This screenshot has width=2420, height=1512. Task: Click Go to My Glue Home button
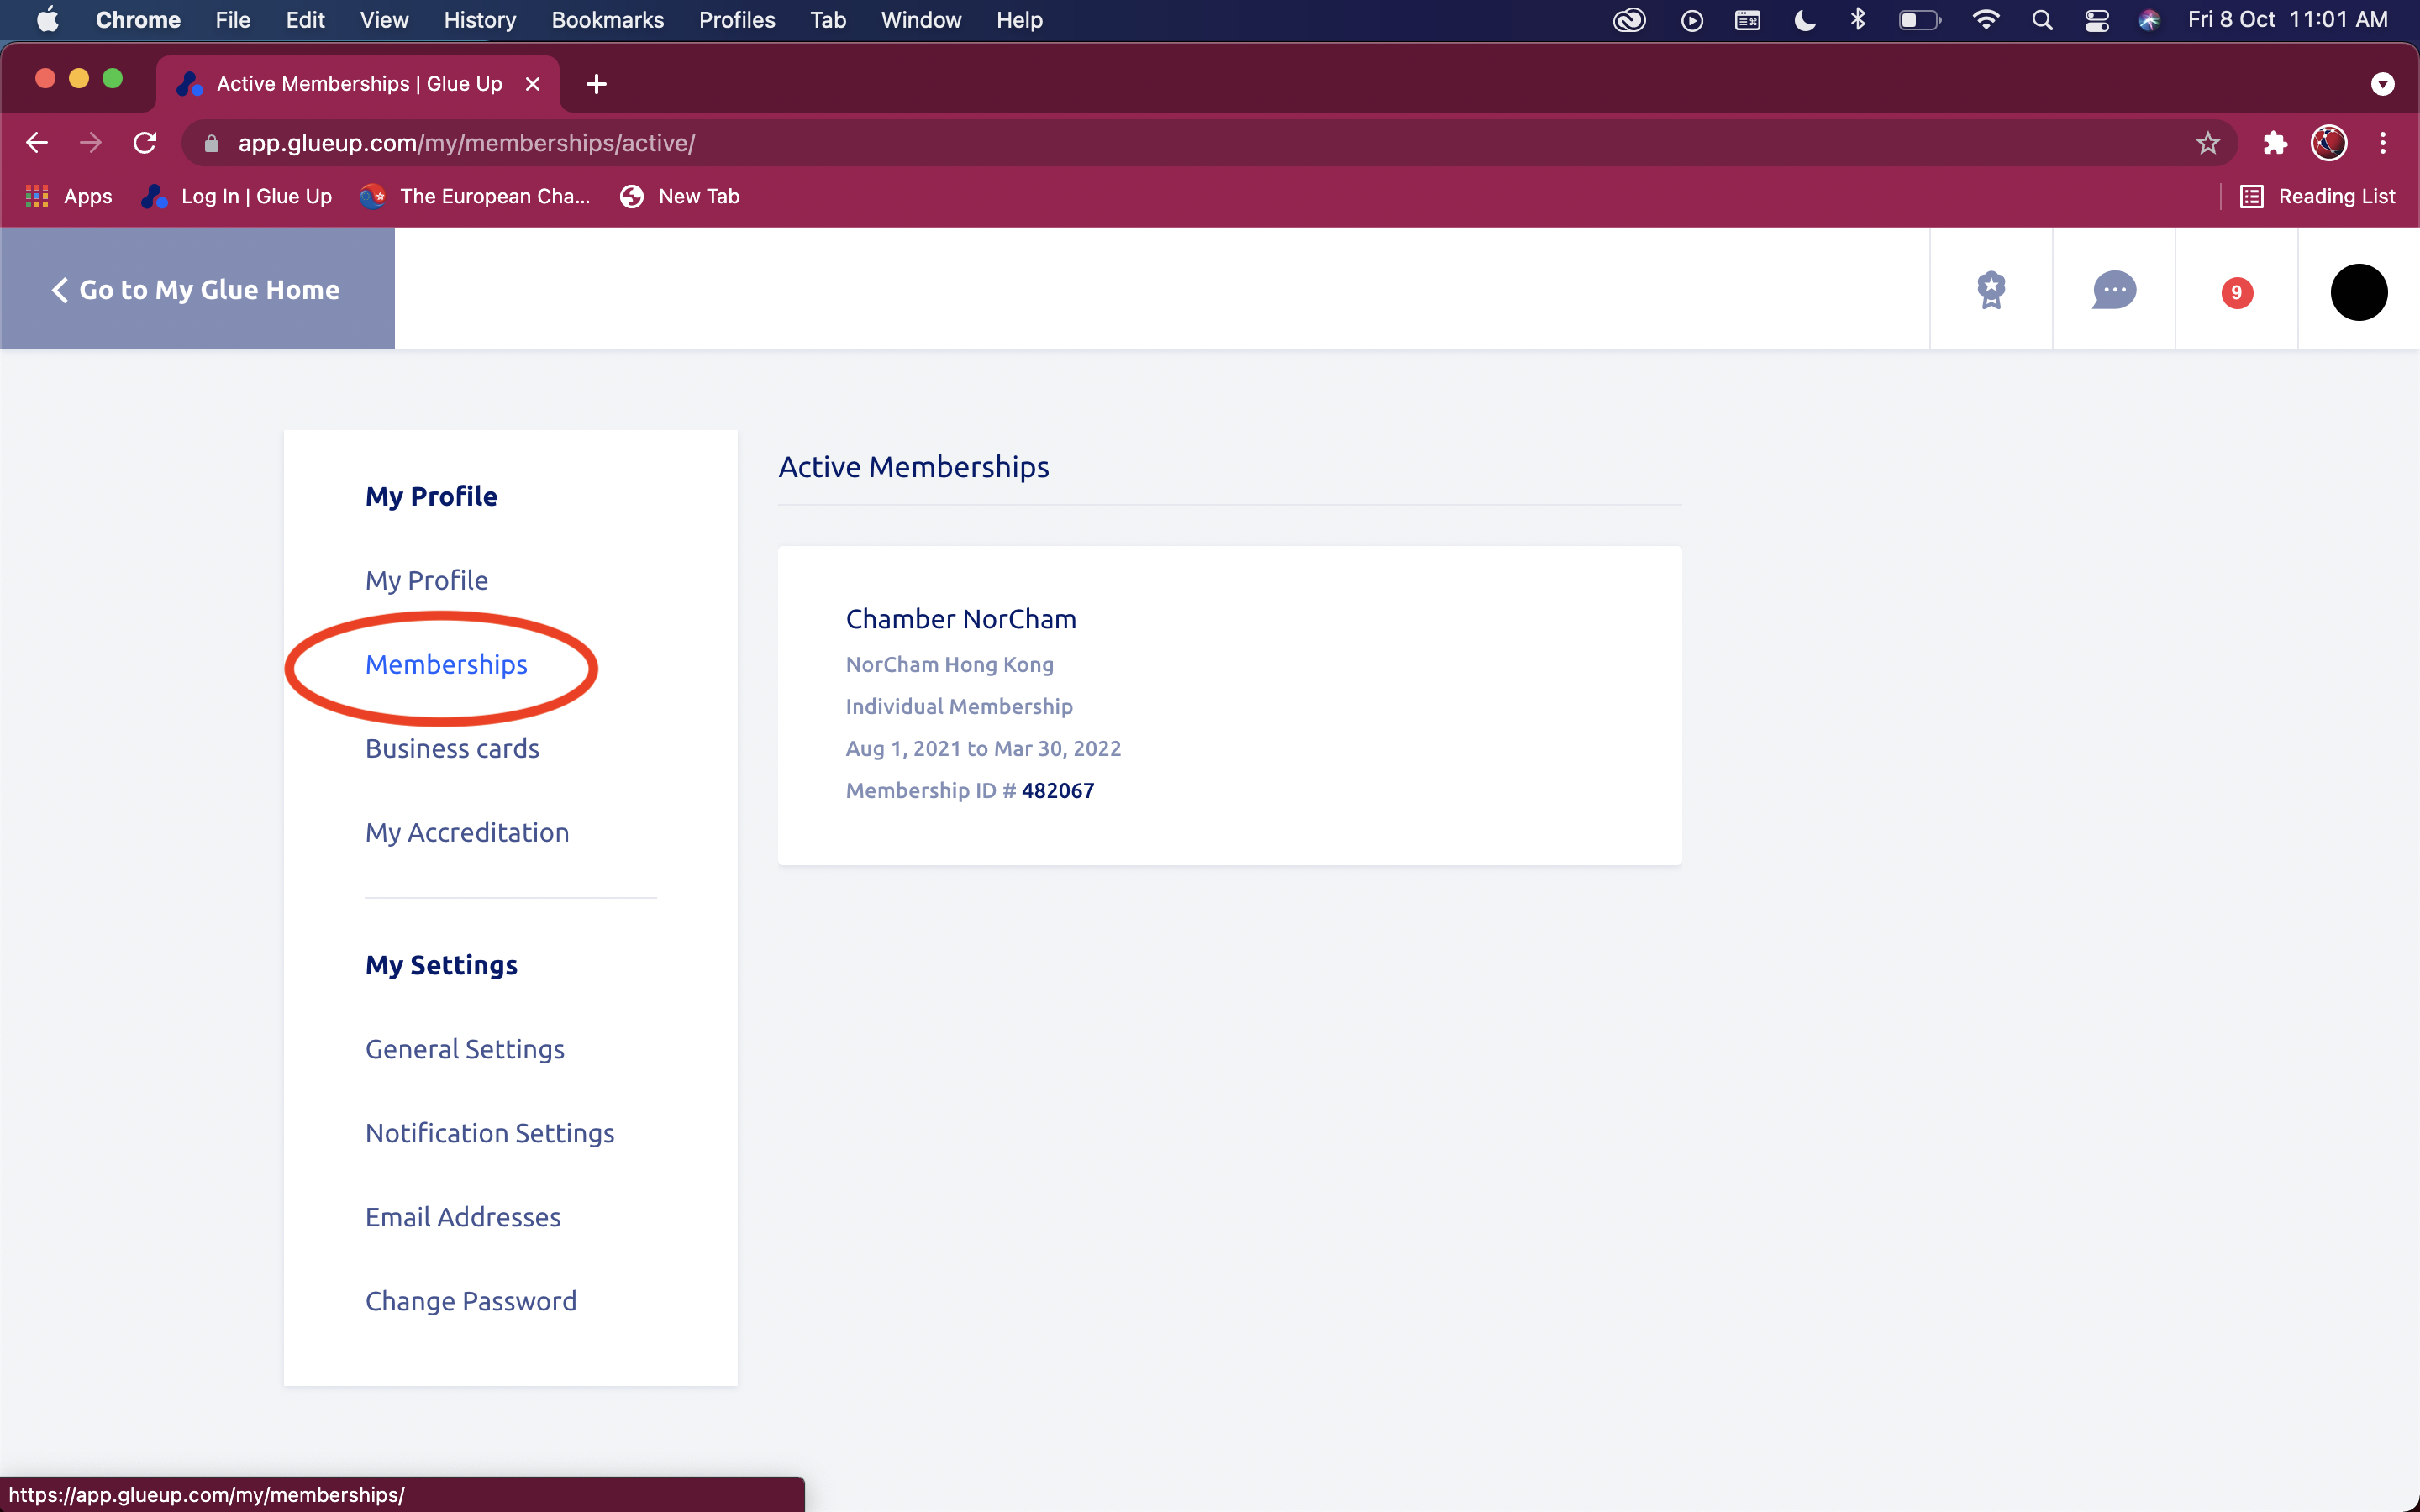point(198,289)
